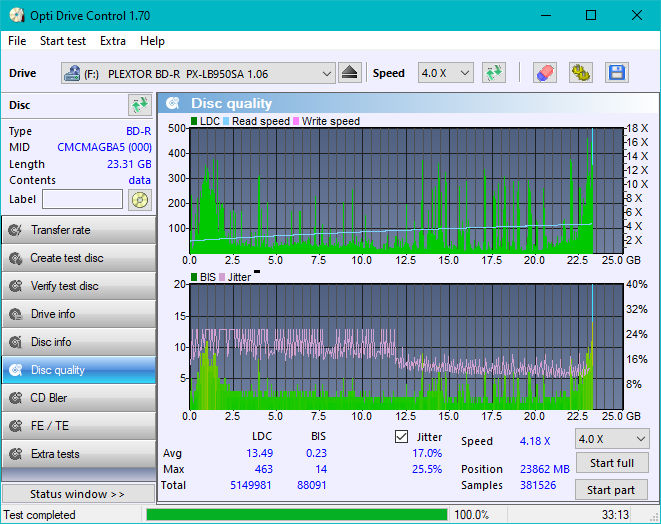Open settings via the yellow gears icon
This screenshot has width=661, height=524.
tap(580, 73)
